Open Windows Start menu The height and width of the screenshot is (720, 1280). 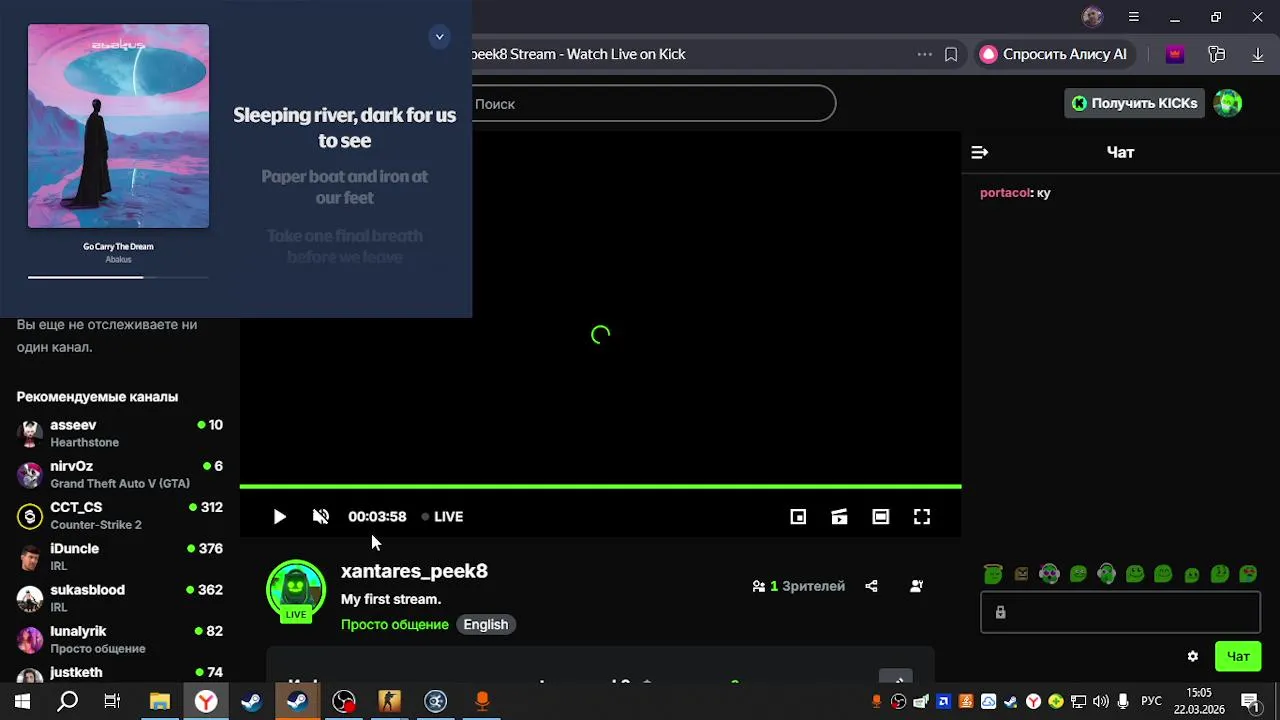(22, 702)
